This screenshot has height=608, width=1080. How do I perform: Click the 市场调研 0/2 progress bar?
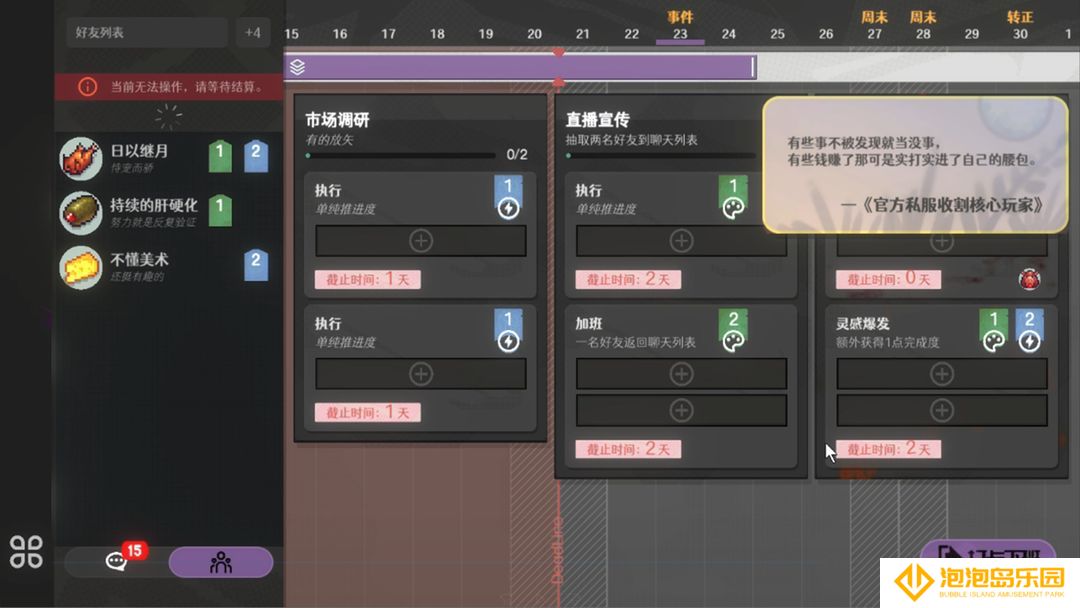pos(401,156)
